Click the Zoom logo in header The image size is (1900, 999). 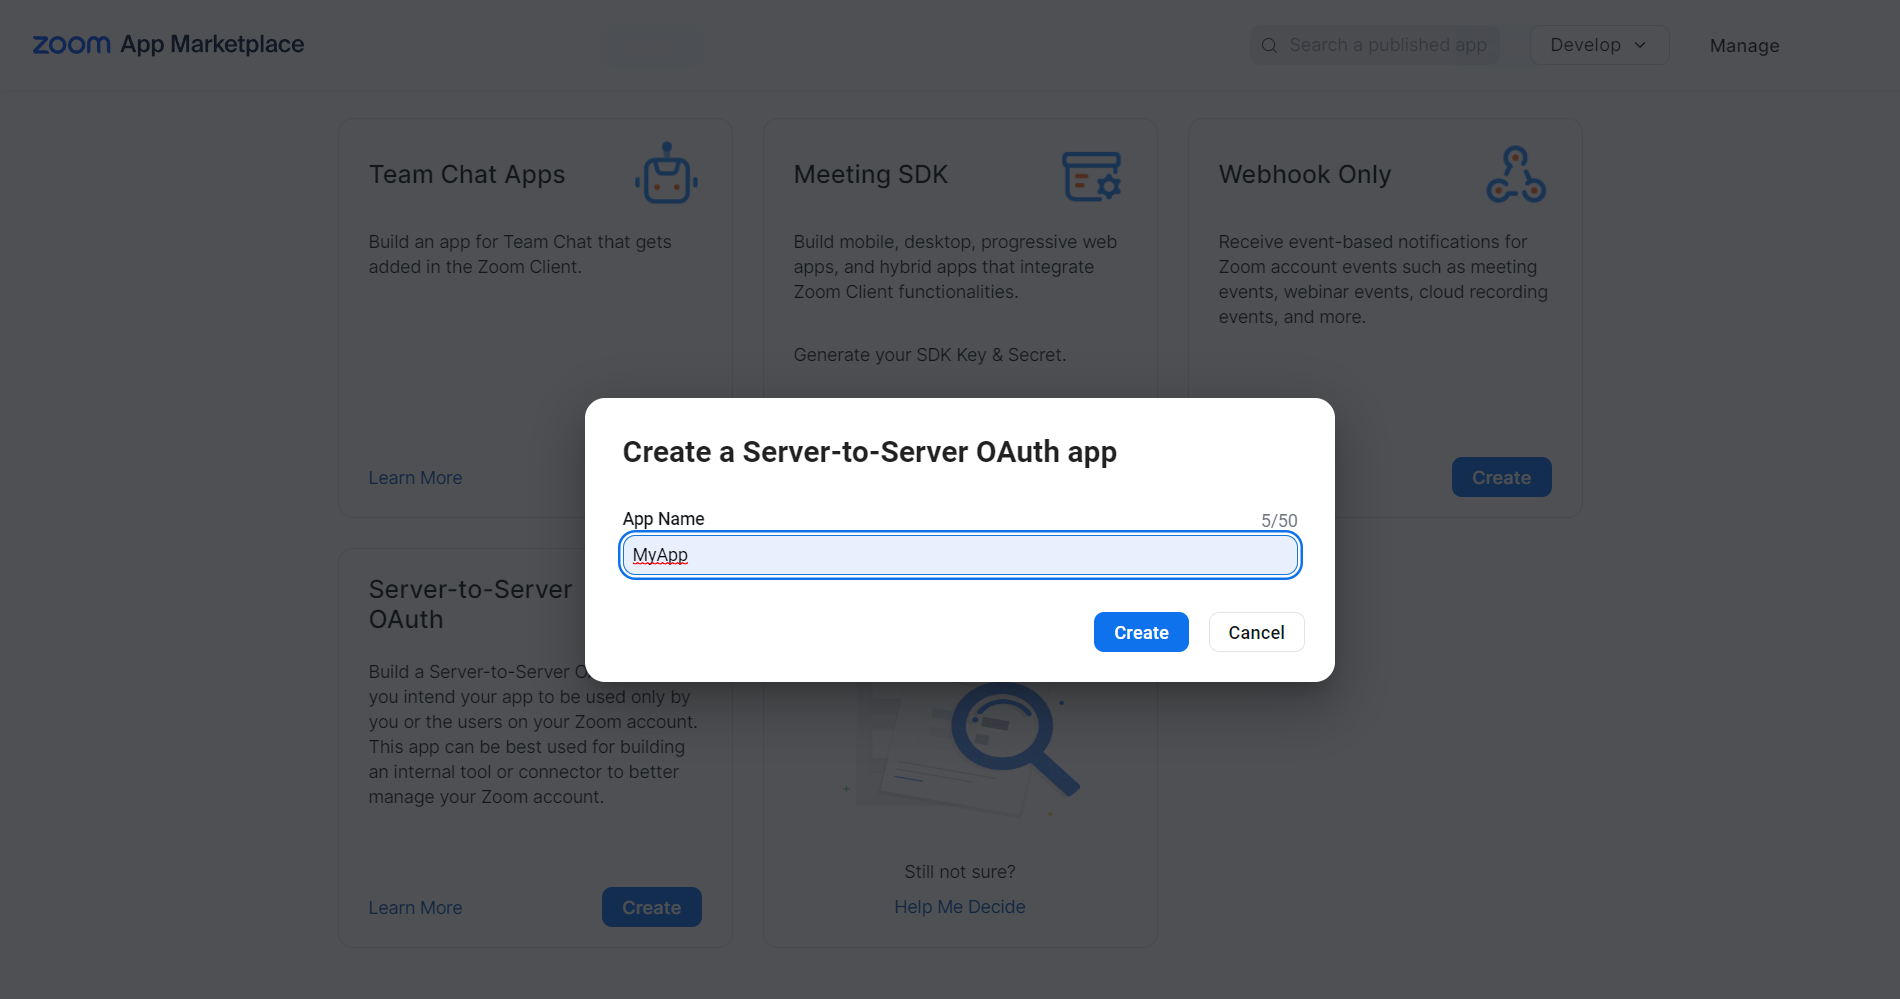[x=72, y=45]
